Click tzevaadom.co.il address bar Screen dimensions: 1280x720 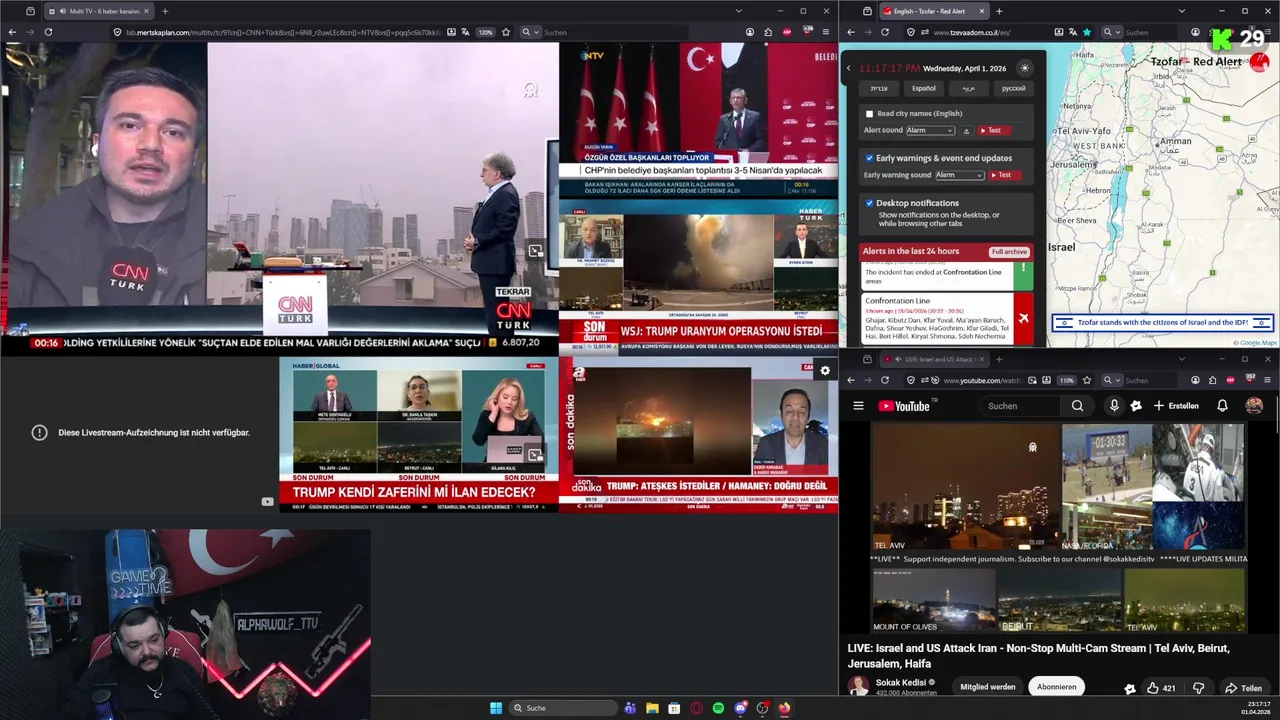(x=995, y=32)
